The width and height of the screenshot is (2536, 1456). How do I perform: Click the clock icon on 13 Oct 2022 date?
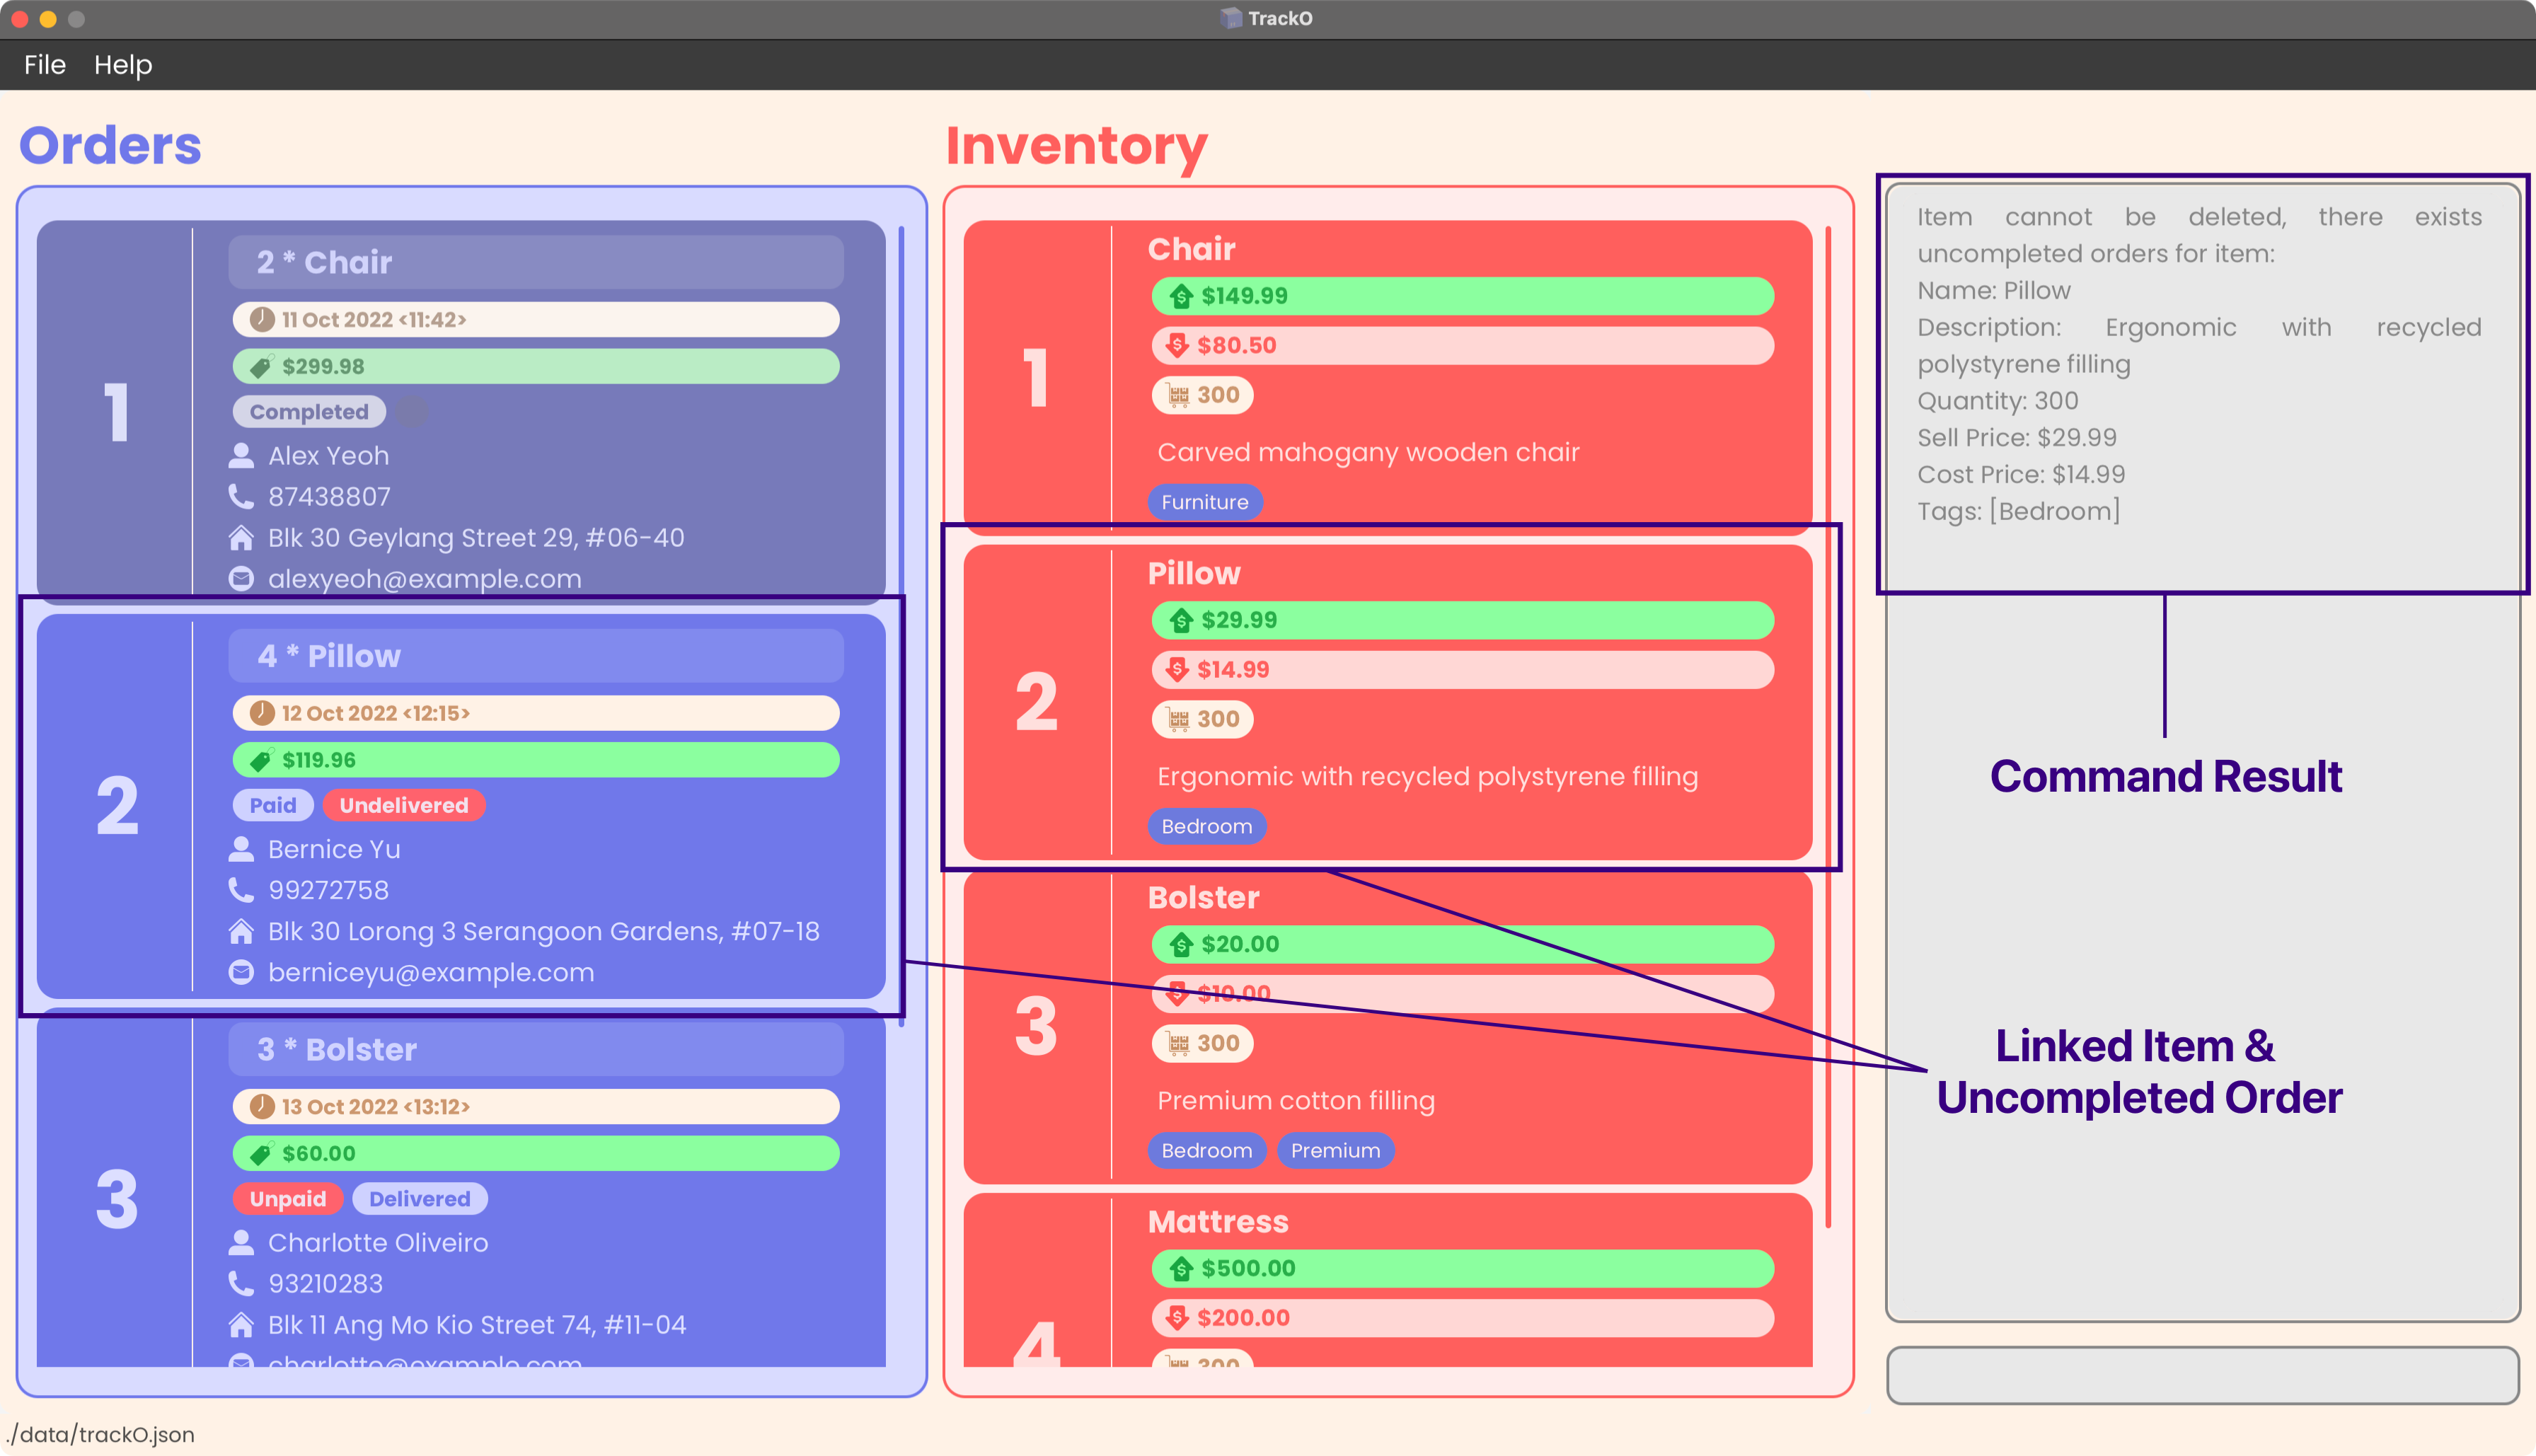pyautogui.click(x=262, y=1106)
